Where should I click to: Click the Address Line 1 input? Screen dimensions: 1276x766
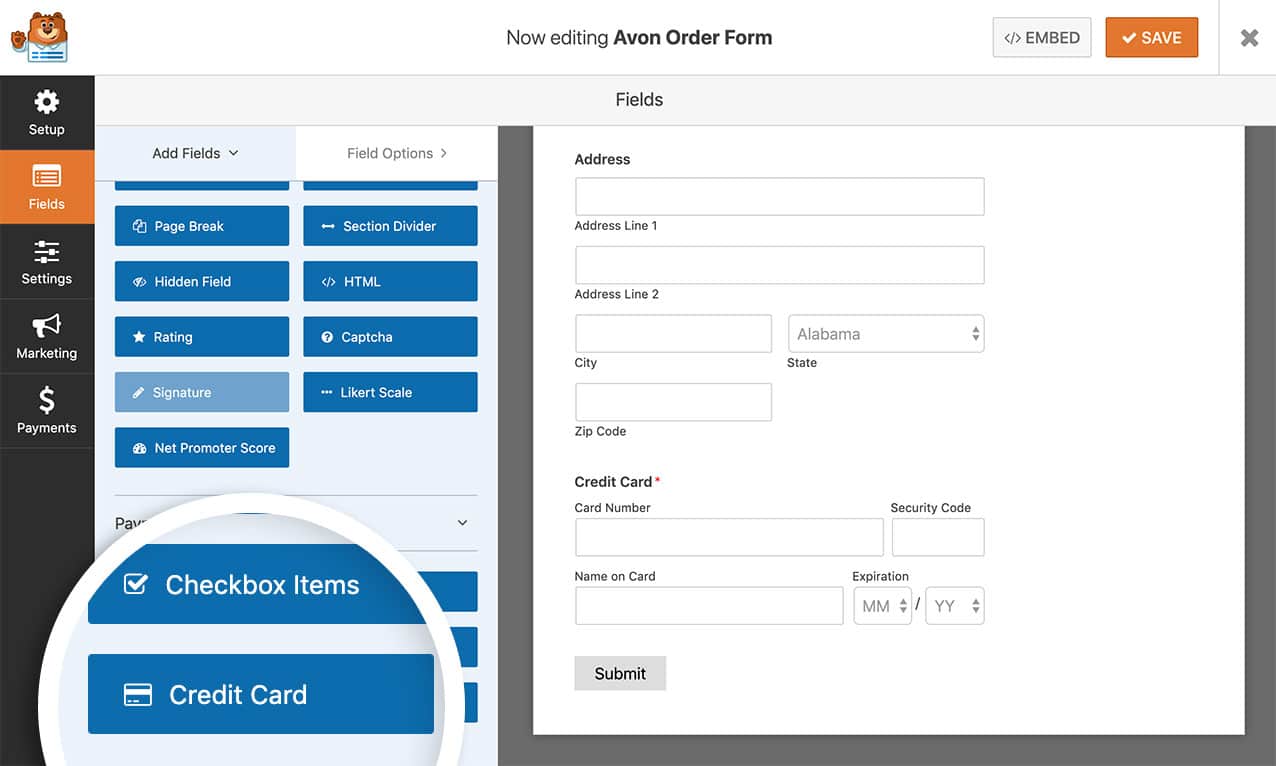click(779, 196)
